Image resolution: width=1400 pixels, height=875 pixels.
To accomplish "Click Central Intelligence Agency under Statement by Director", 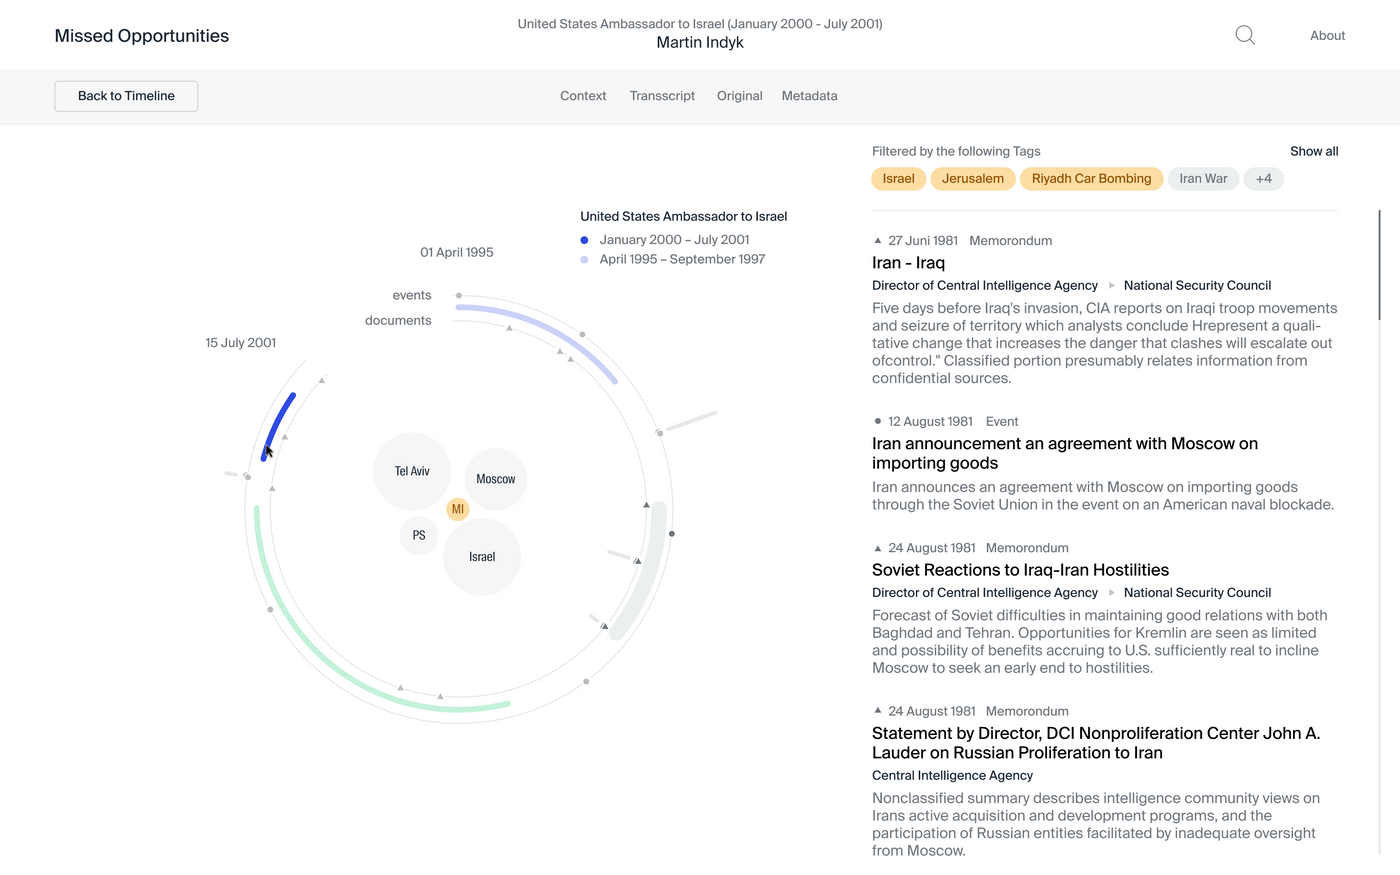I will click(x=952, y=775).
